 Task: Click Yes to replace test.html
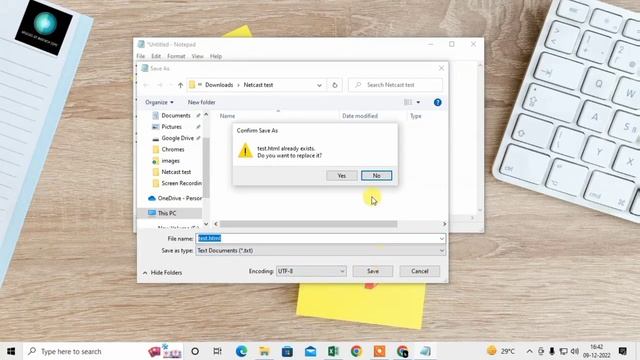click(x=342, y=176)
